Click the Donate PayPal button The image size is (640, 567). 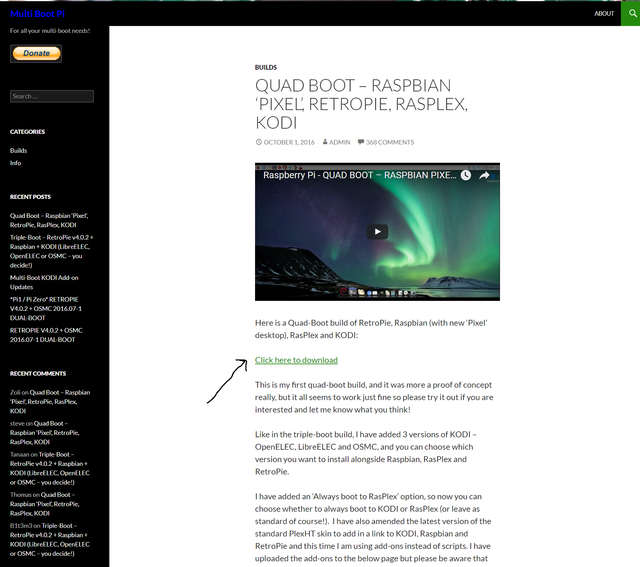coord(36,53)
